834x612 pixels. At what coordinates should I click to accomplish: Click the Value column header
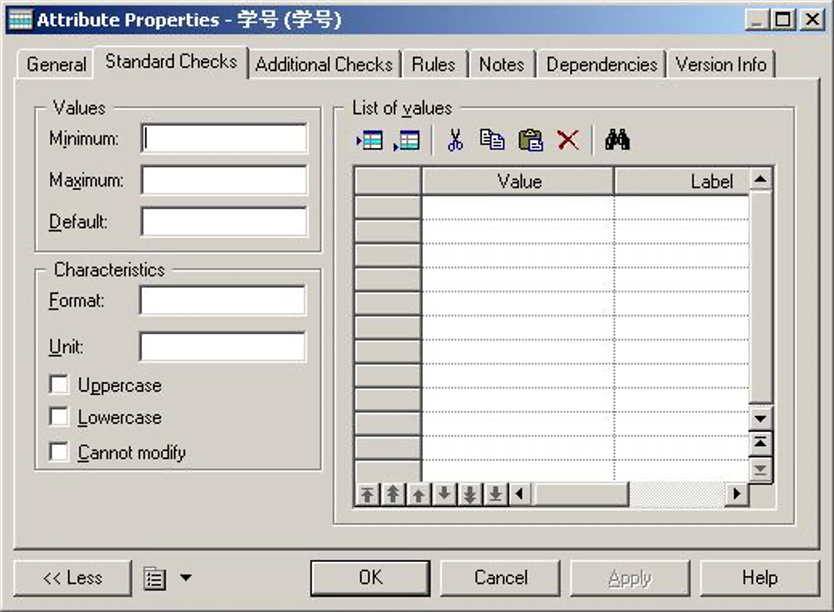click(518, 181)
